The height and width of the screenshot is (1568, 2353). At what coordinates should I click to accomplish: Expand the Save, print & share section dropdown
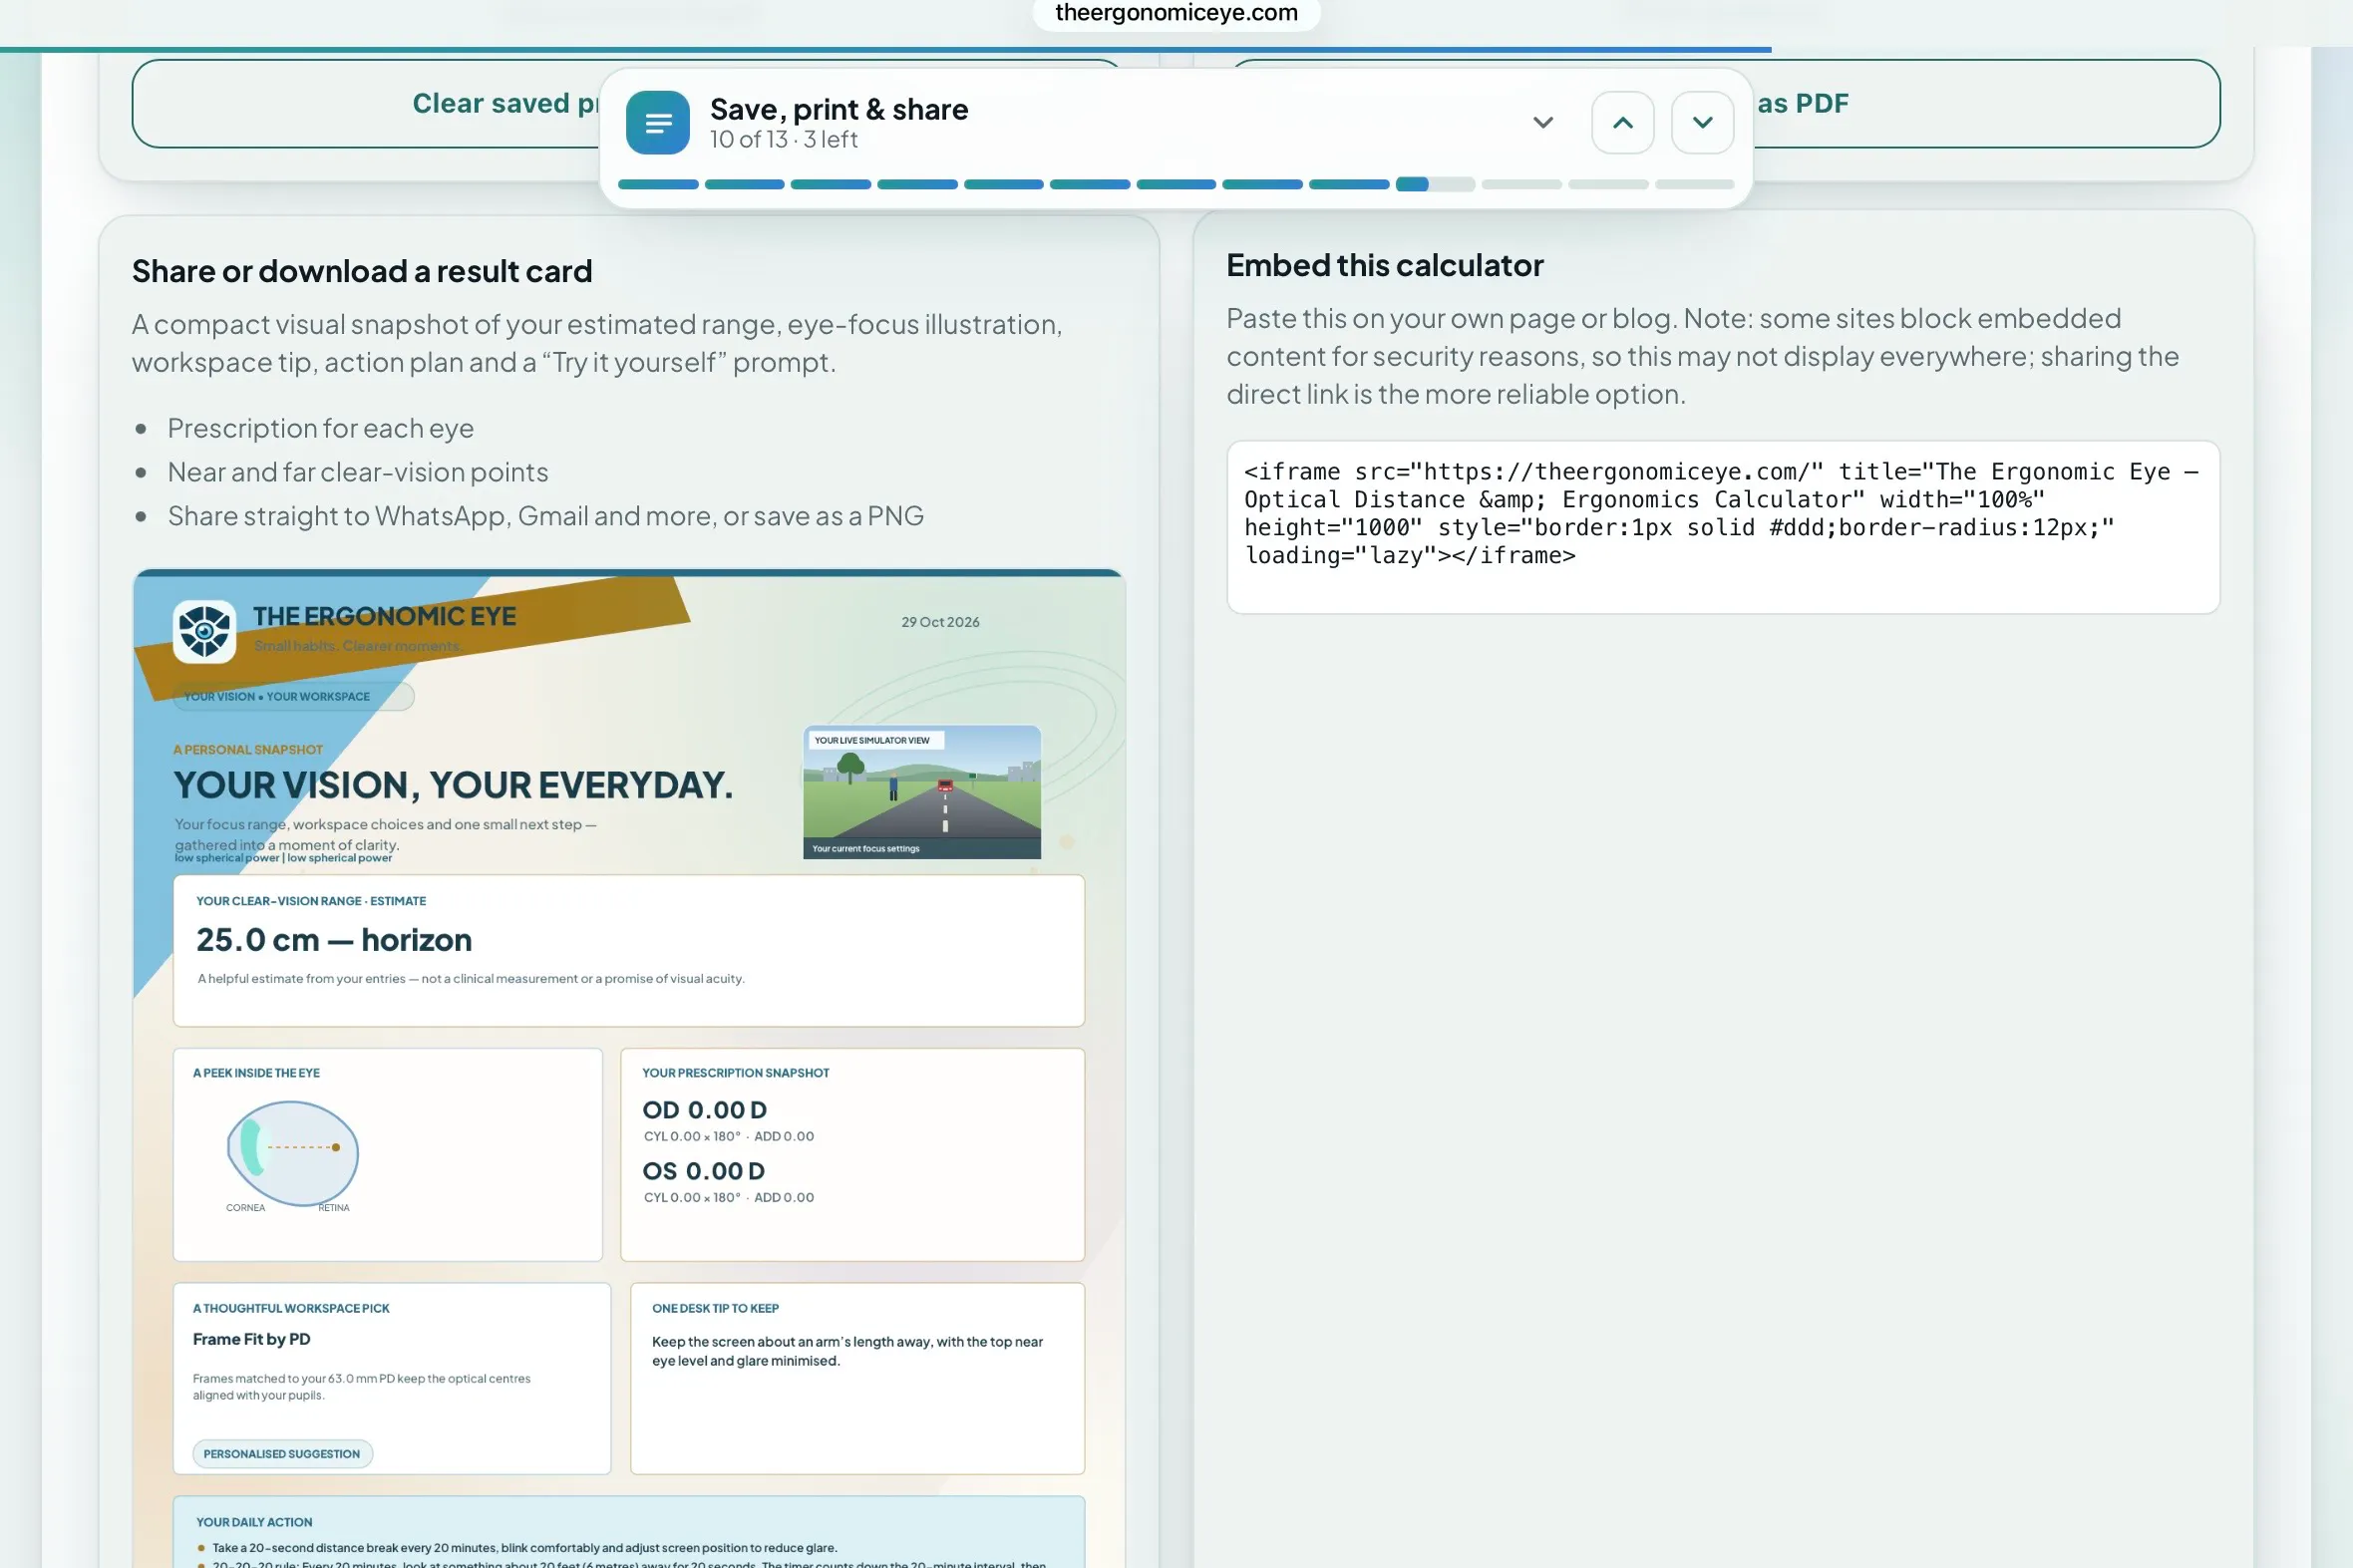[x=1542, y=122]
